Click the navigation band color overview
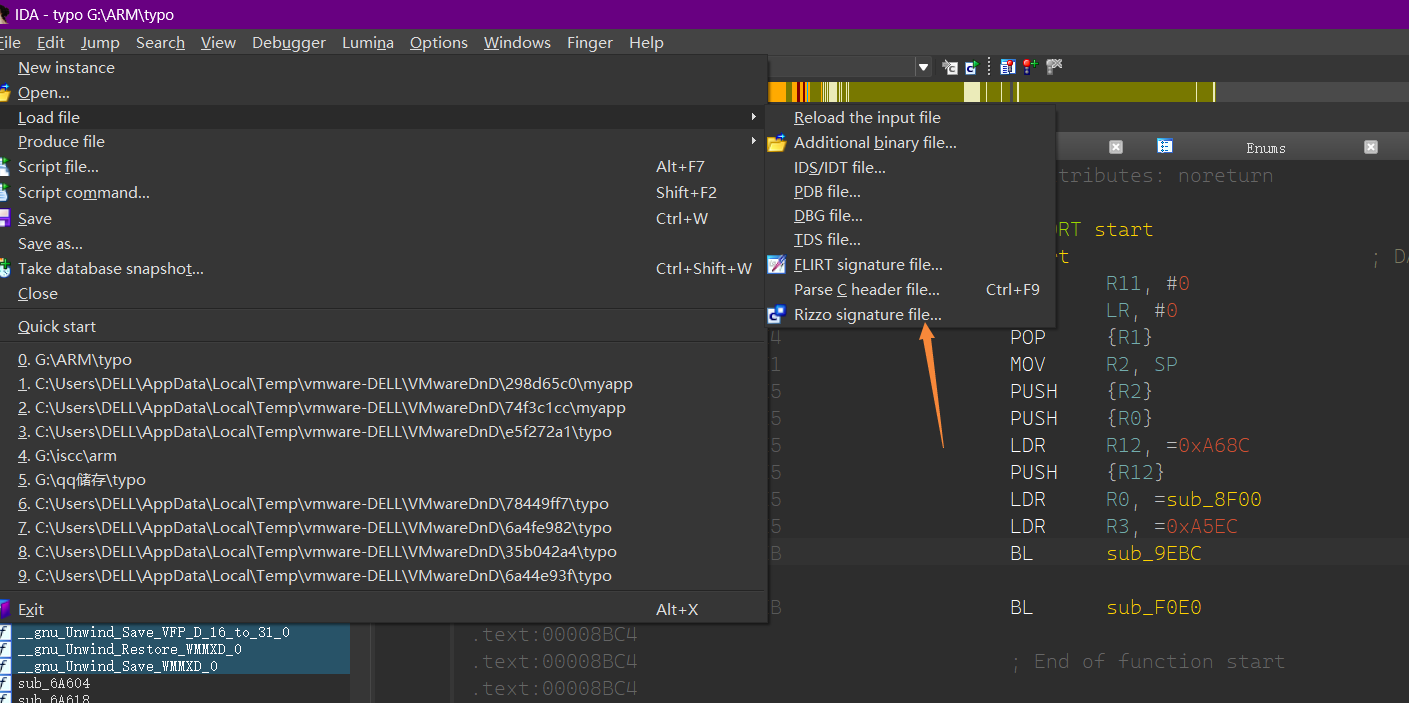Screen dimensions: 1409x703 pos(1000,92)
